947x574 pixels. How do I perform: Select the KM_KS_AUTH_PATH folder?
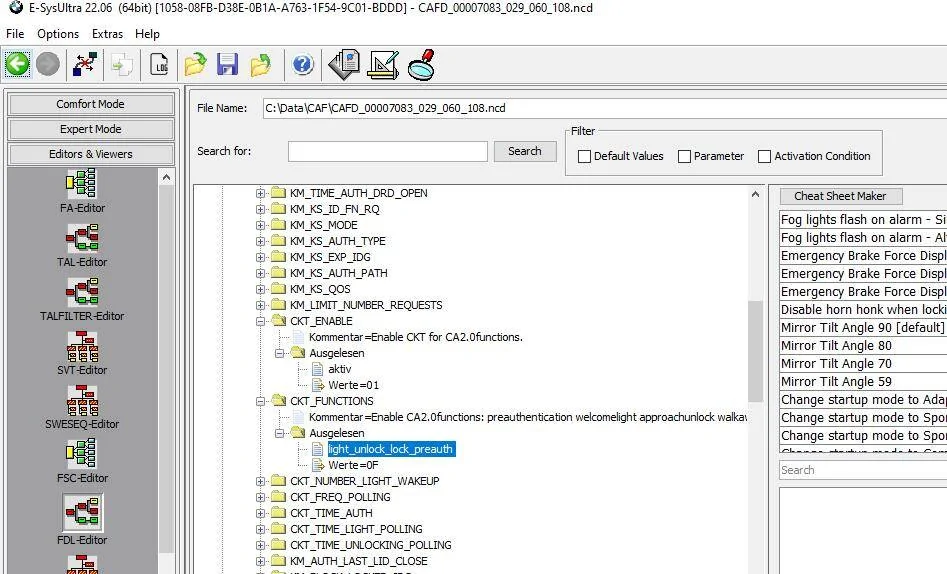pyautogui.click(x=339, y=273)
